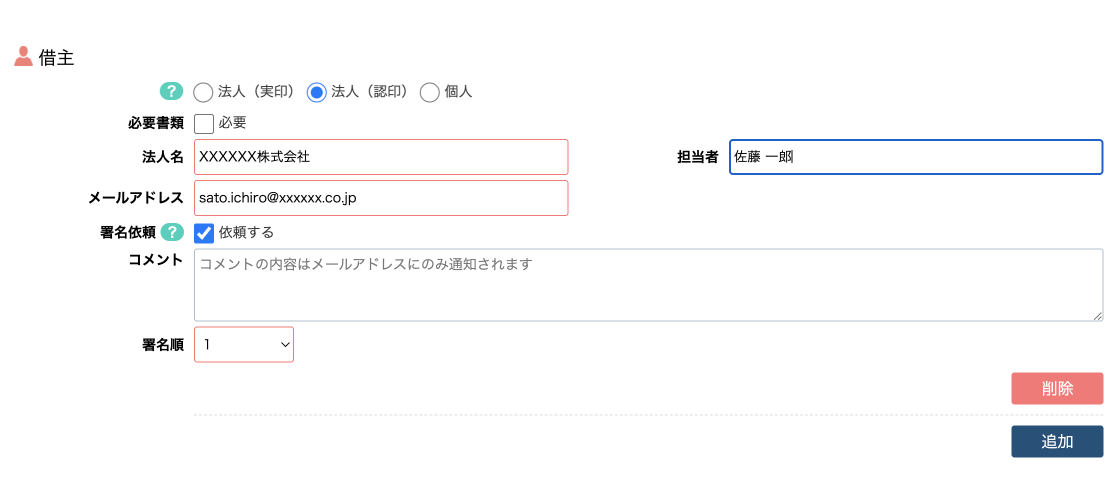The width and height of the screenshot is (1117, 503).
Task: Click the 個人 radio label text
Action: point(458,92)
